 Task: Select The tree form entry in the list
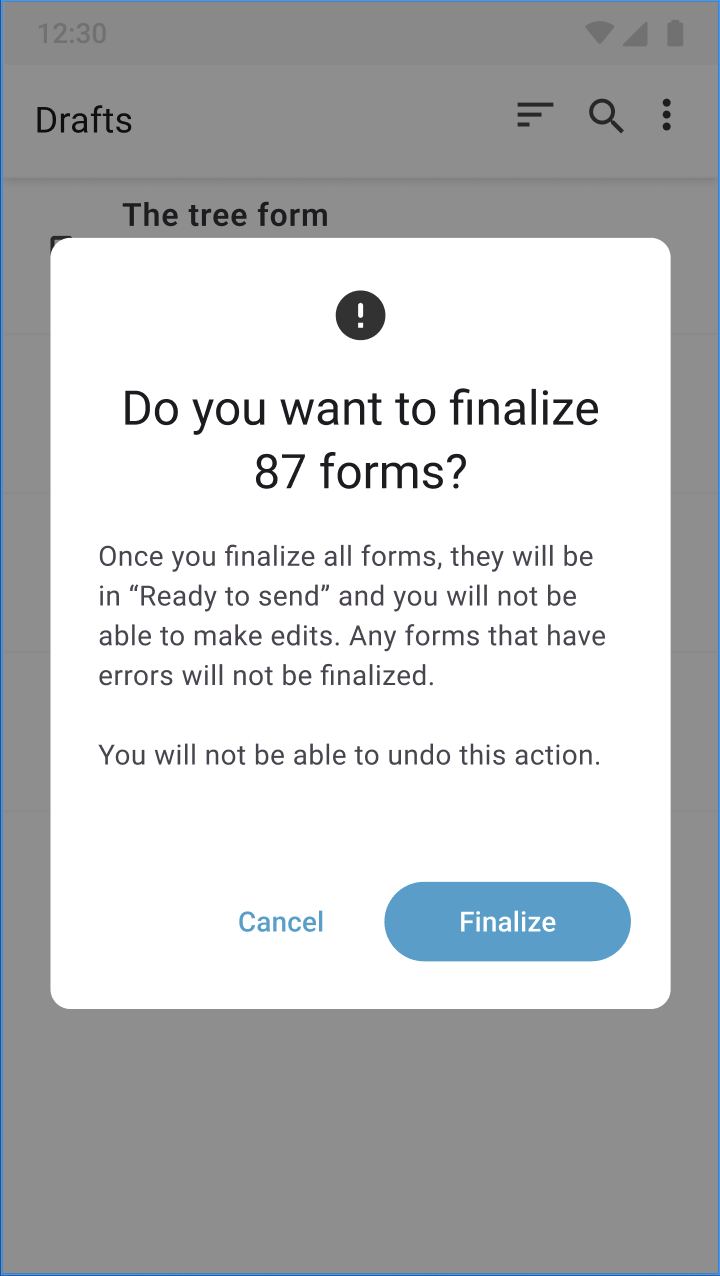pyautogui.click(x=225, y=214)
